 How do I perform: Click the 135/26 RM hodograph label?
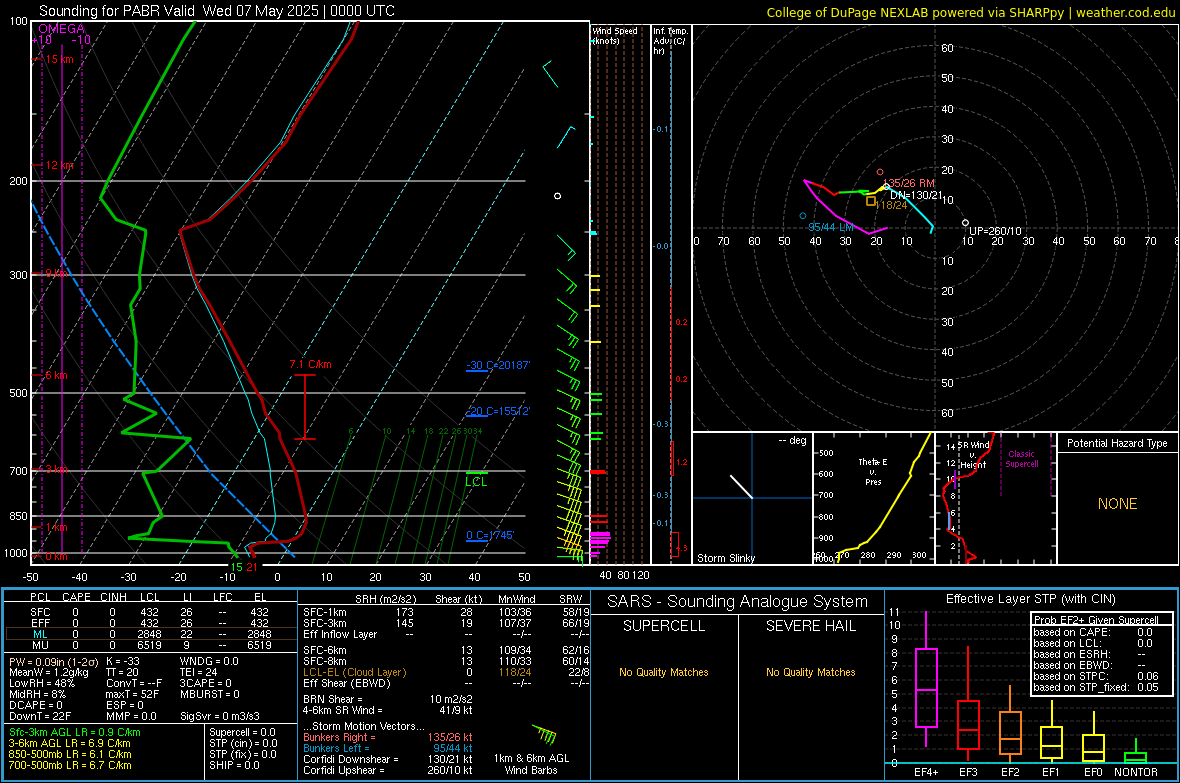[x=908, y=183]
